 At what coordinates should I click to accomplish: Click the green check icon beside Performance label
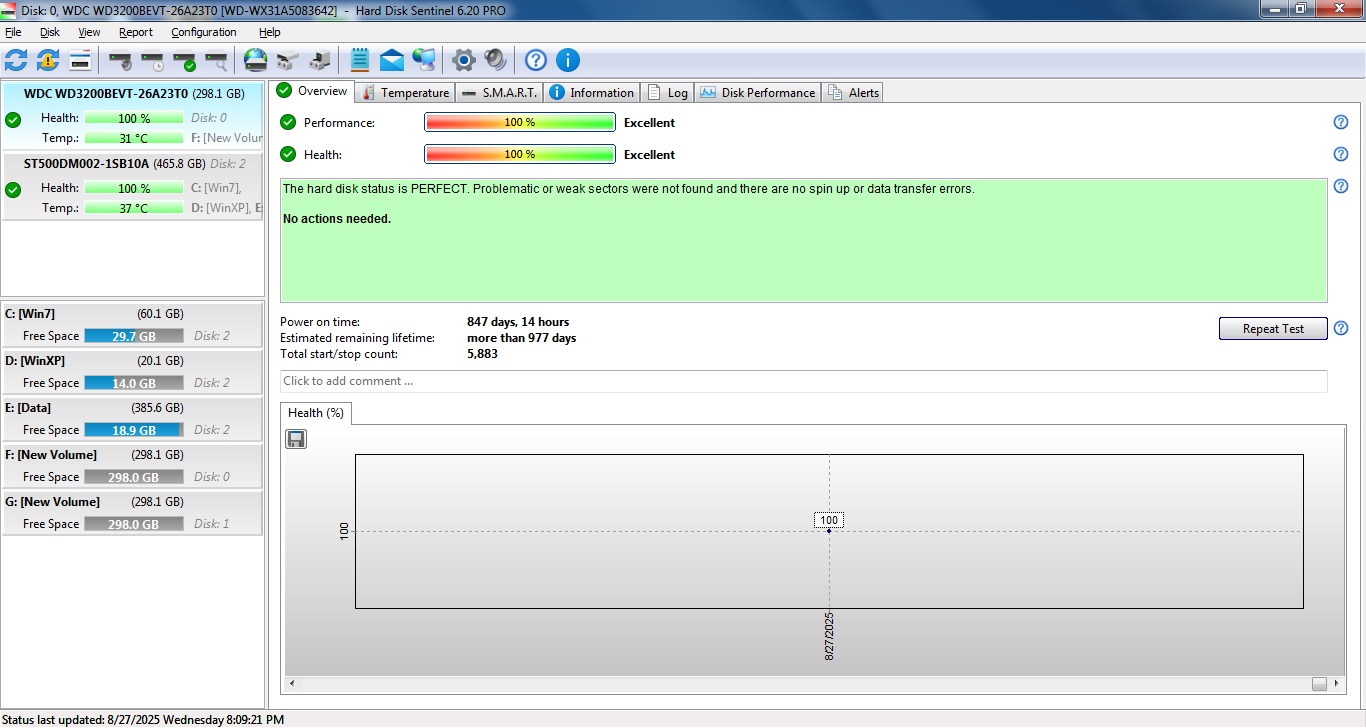coord(288,122)
